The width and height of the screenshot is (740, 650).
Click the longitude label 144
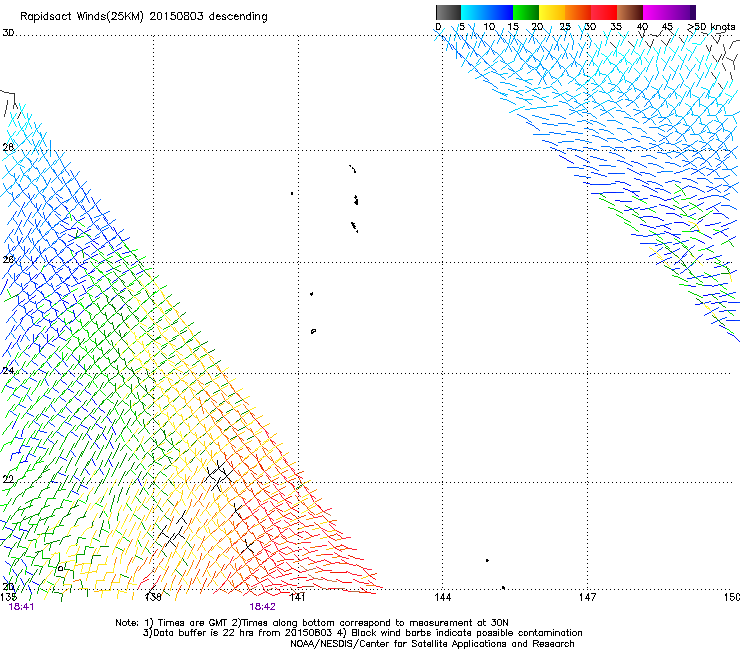442,598
